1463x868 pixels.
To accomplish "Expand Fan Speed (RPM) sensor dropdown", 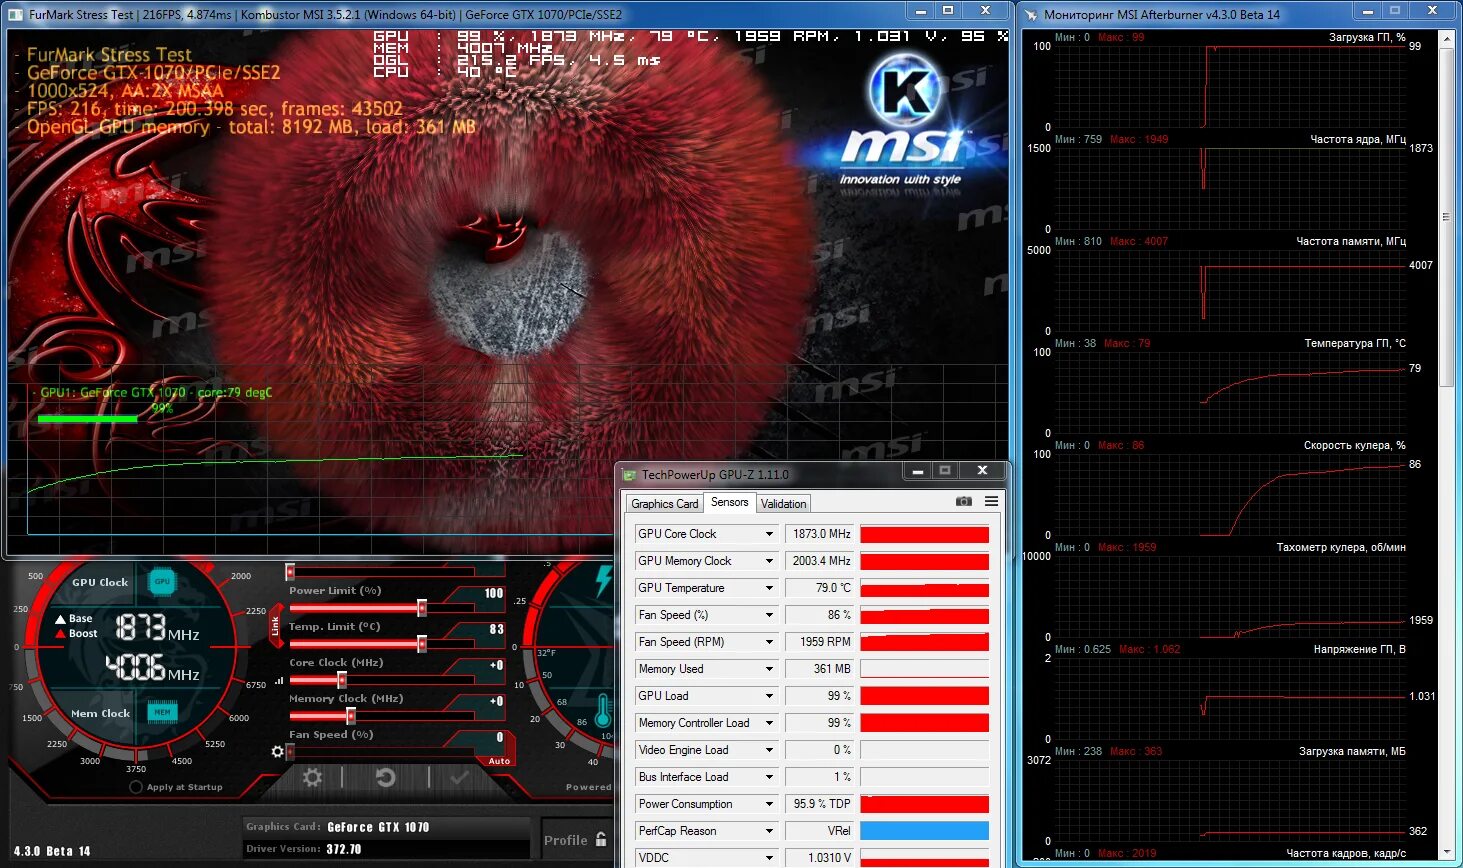I will click(x=769, y=642).
